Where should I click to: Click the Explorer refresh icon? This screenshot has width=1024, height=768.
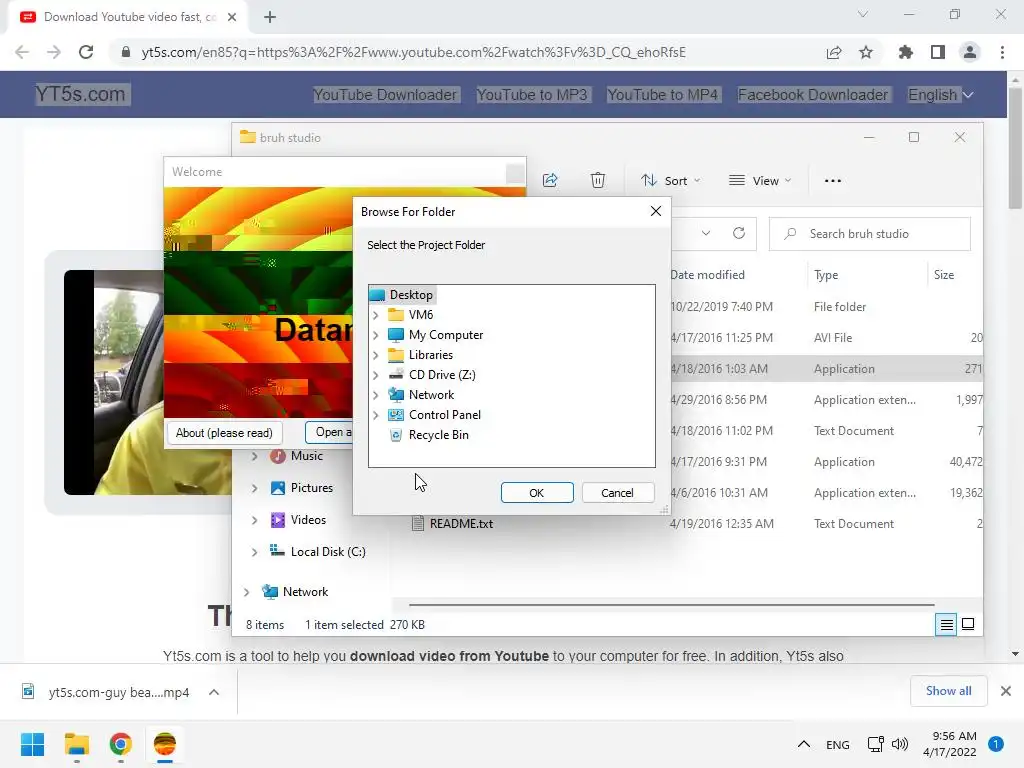coord(739,233)
